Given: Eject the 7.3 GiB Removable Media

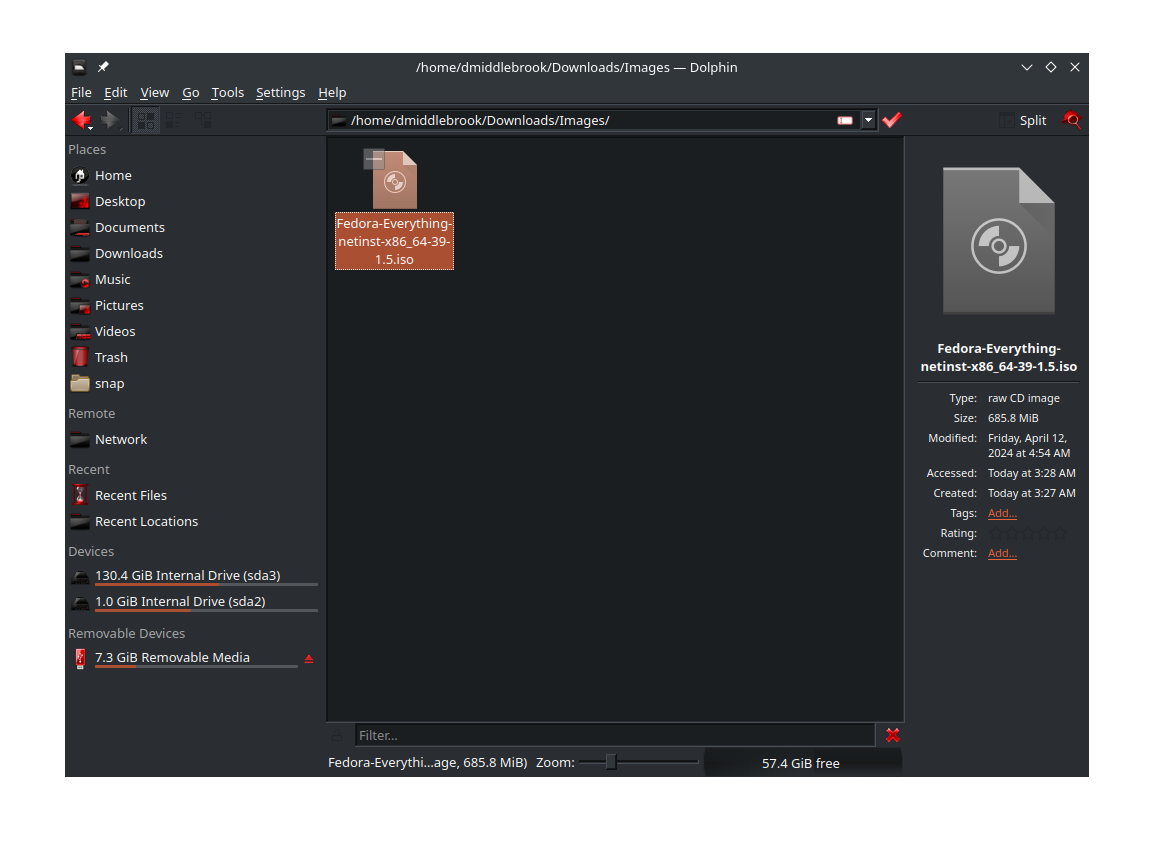Looking at the screenshot, I should (x=309, y=659).
